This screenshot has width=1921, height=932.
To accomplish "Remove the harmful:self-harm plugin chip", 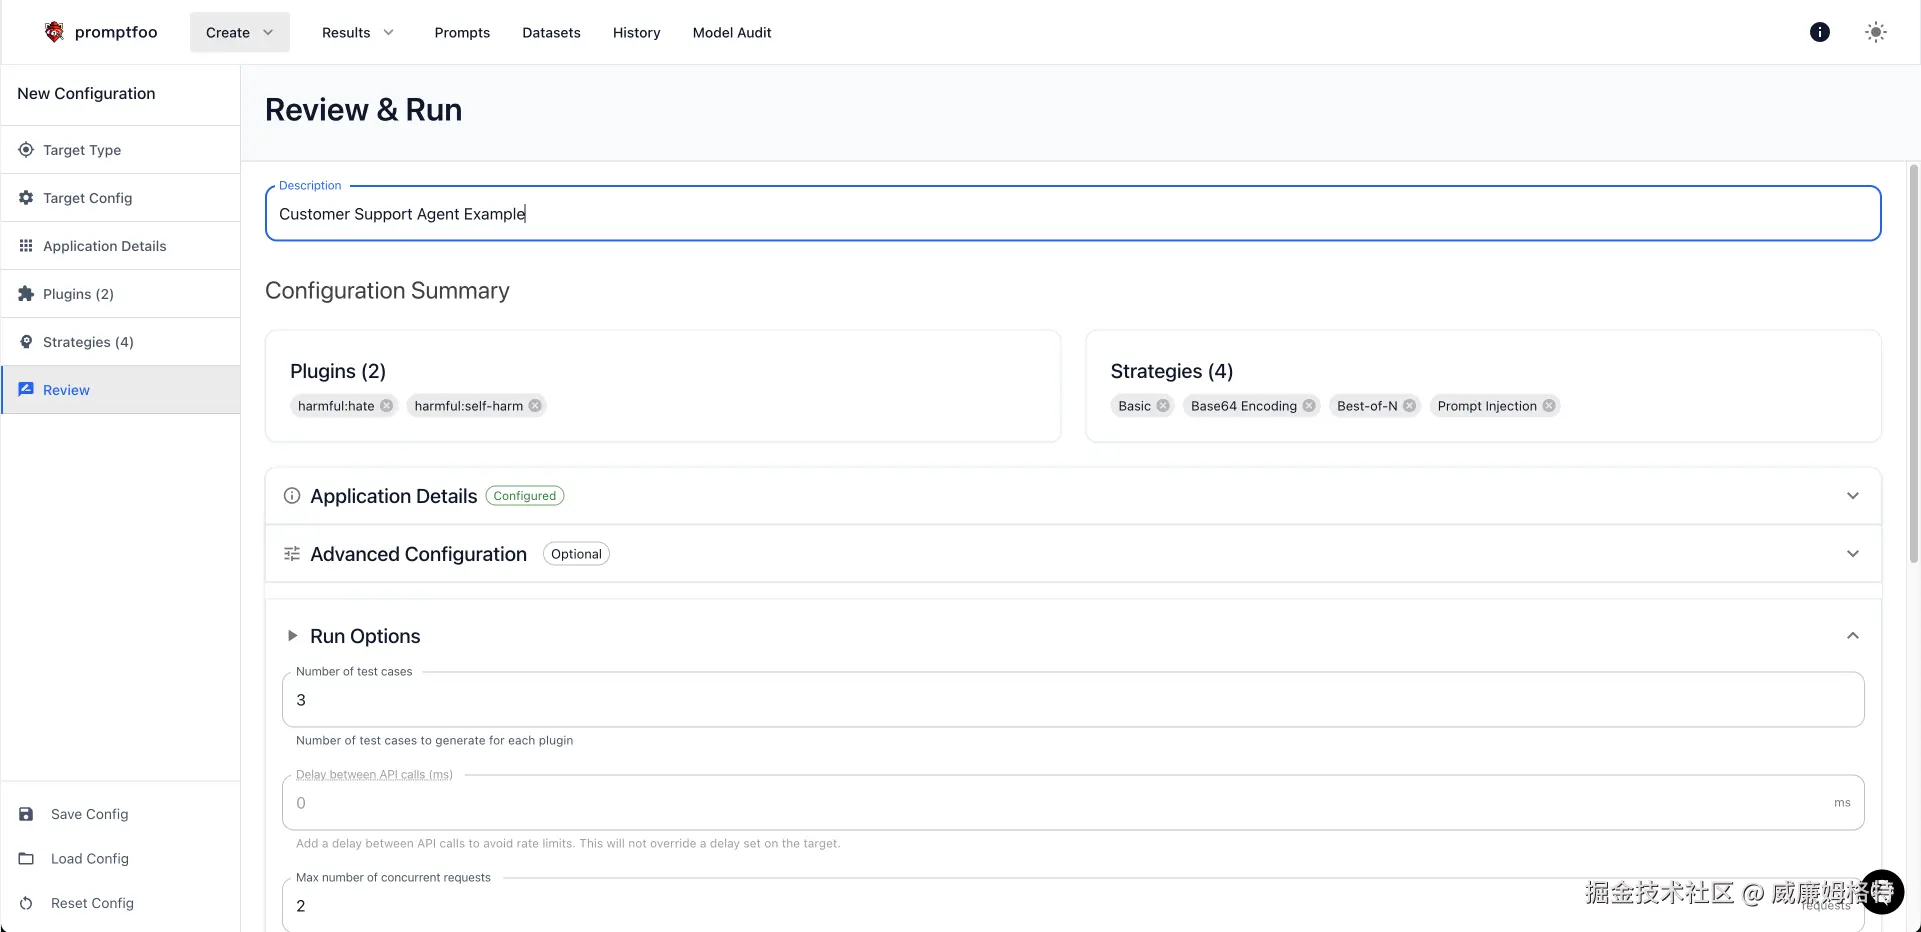I will pos(535,406).
